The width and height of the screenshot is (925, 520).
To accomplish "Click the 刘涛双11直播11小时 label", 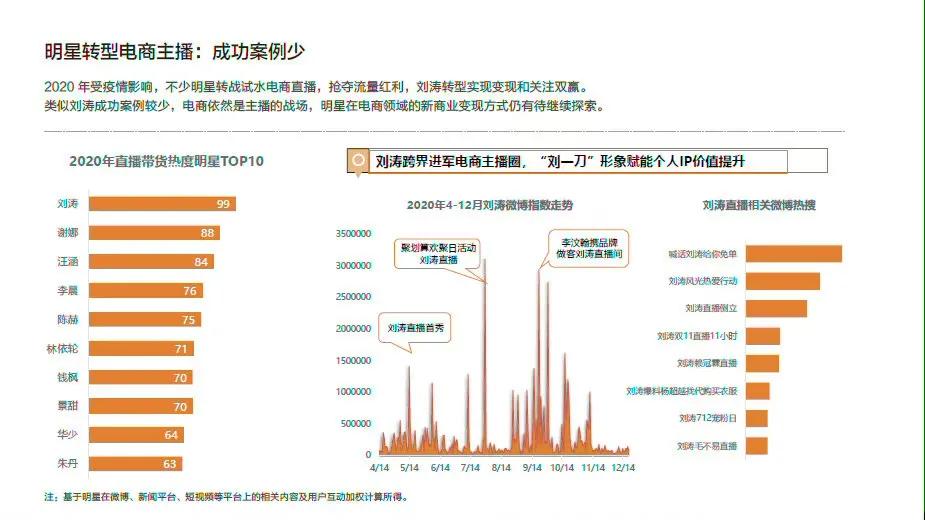I will point(697,336).
